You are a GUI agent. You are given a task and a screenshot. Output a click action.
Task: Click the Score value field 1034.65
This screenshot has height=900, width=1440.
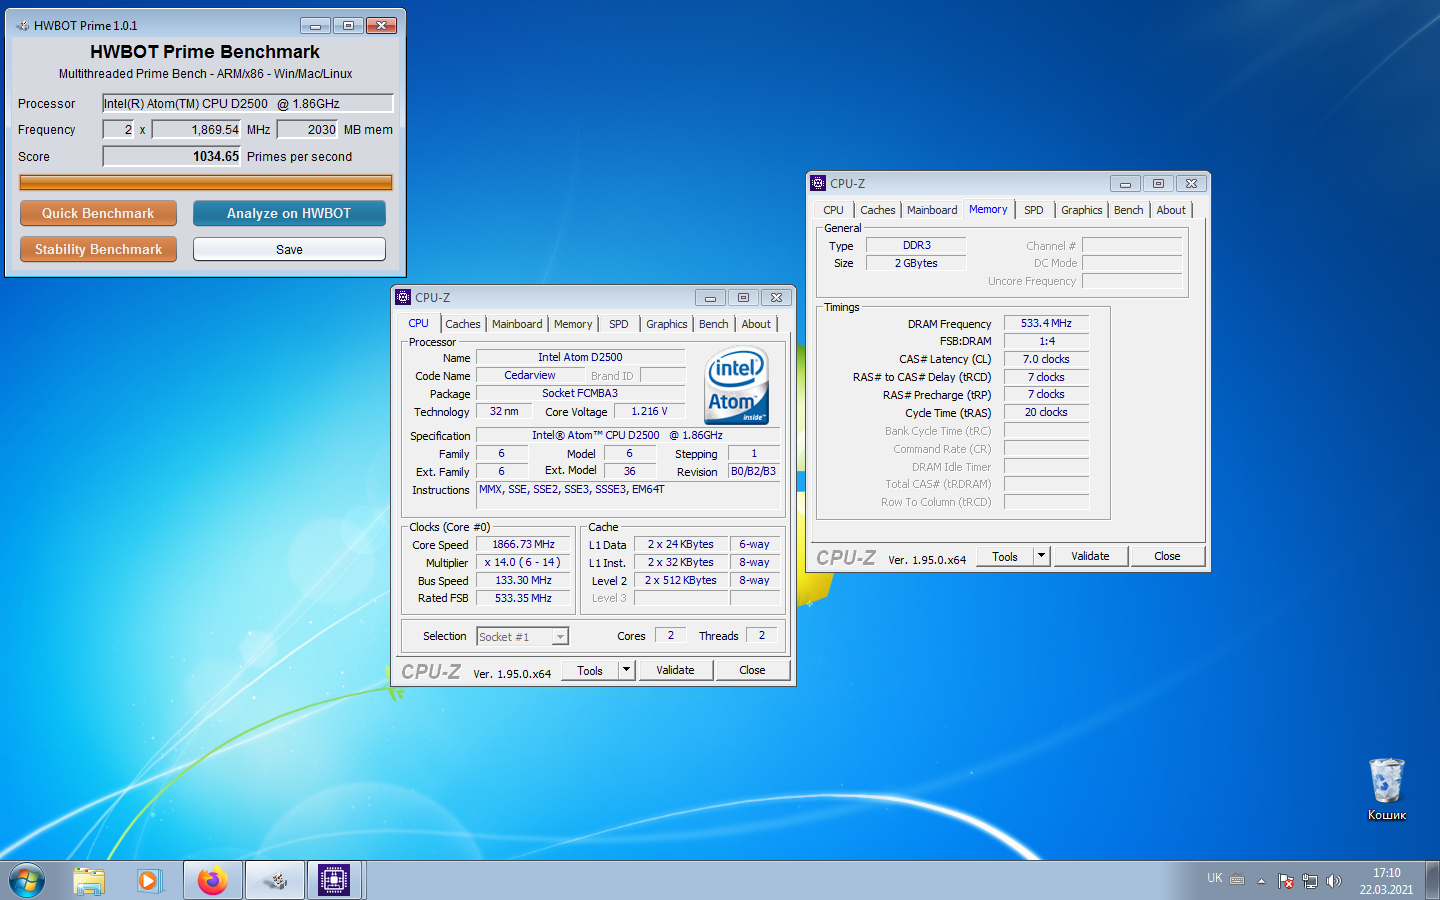(172, 156)
